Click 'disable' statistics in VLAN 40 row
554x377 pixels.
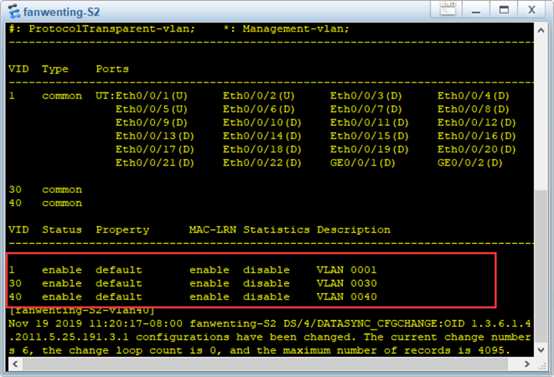pos(266,297)
